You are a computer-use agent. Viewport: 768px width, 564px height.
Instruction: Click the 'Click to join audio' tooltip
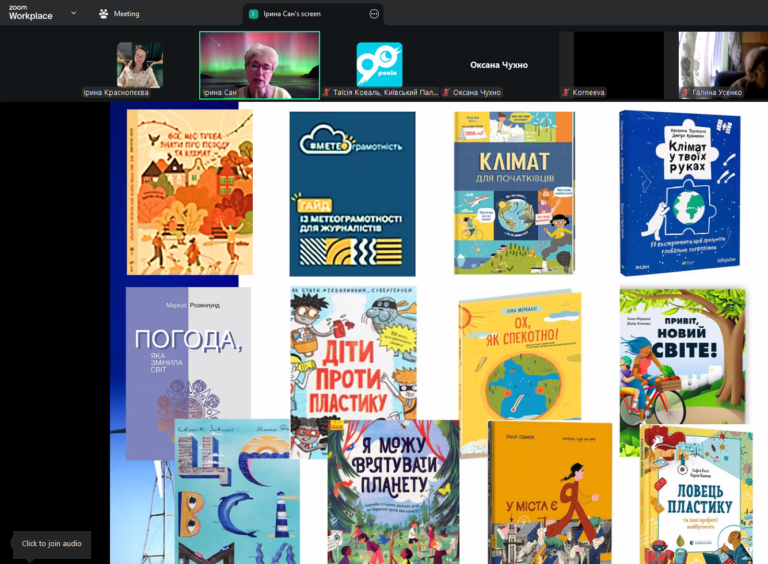(x=50, y=544)
